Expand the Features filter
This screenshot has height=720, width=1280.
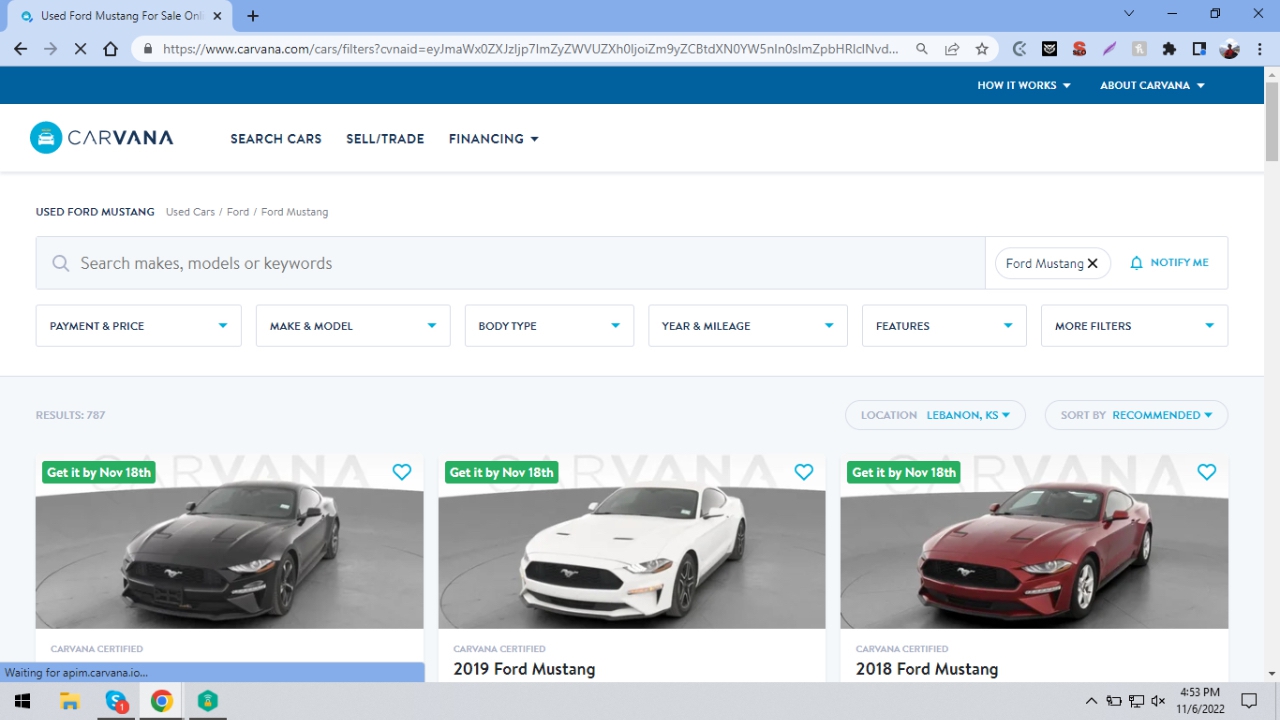coord(944,326)
